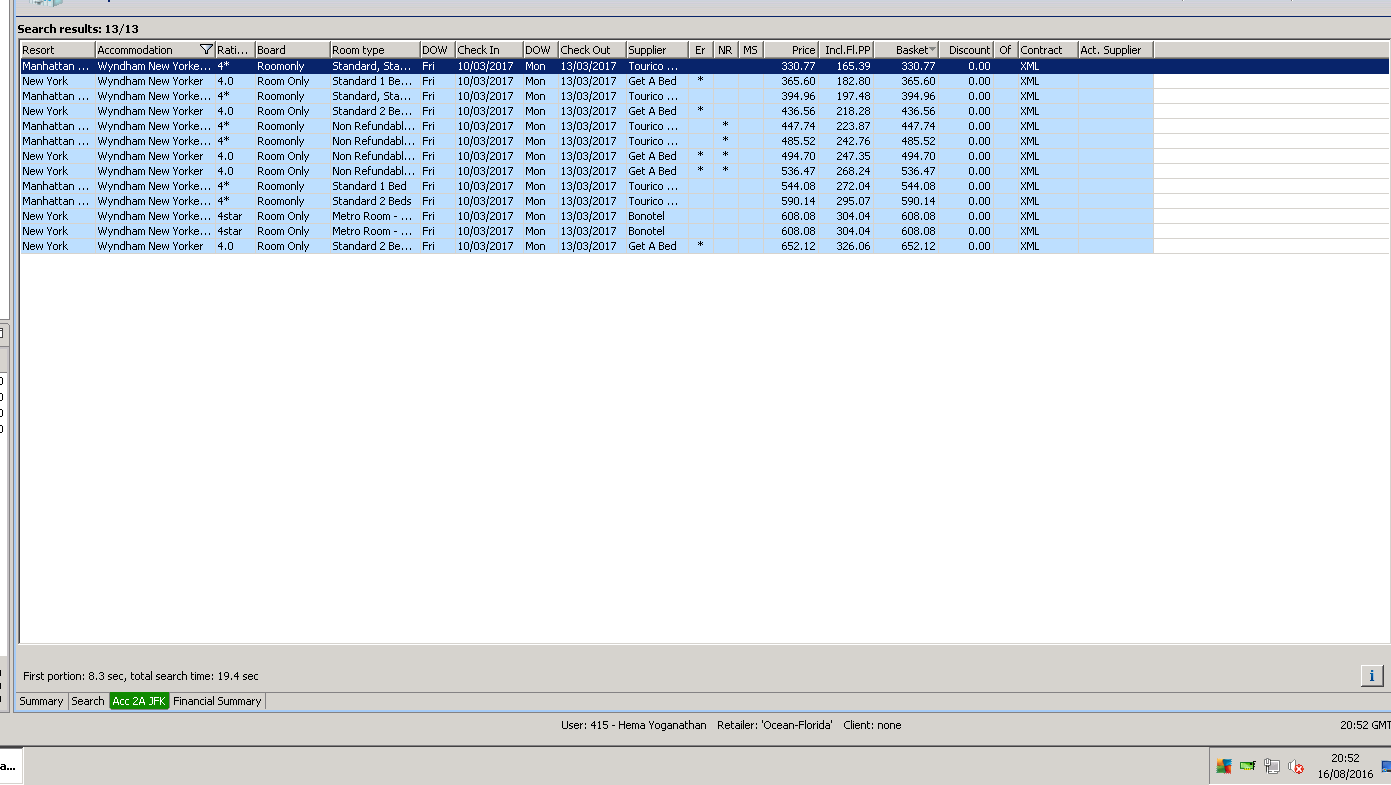Open the Financial Summary tab
Screen dimensions: 1391x785
pos(217,701)
